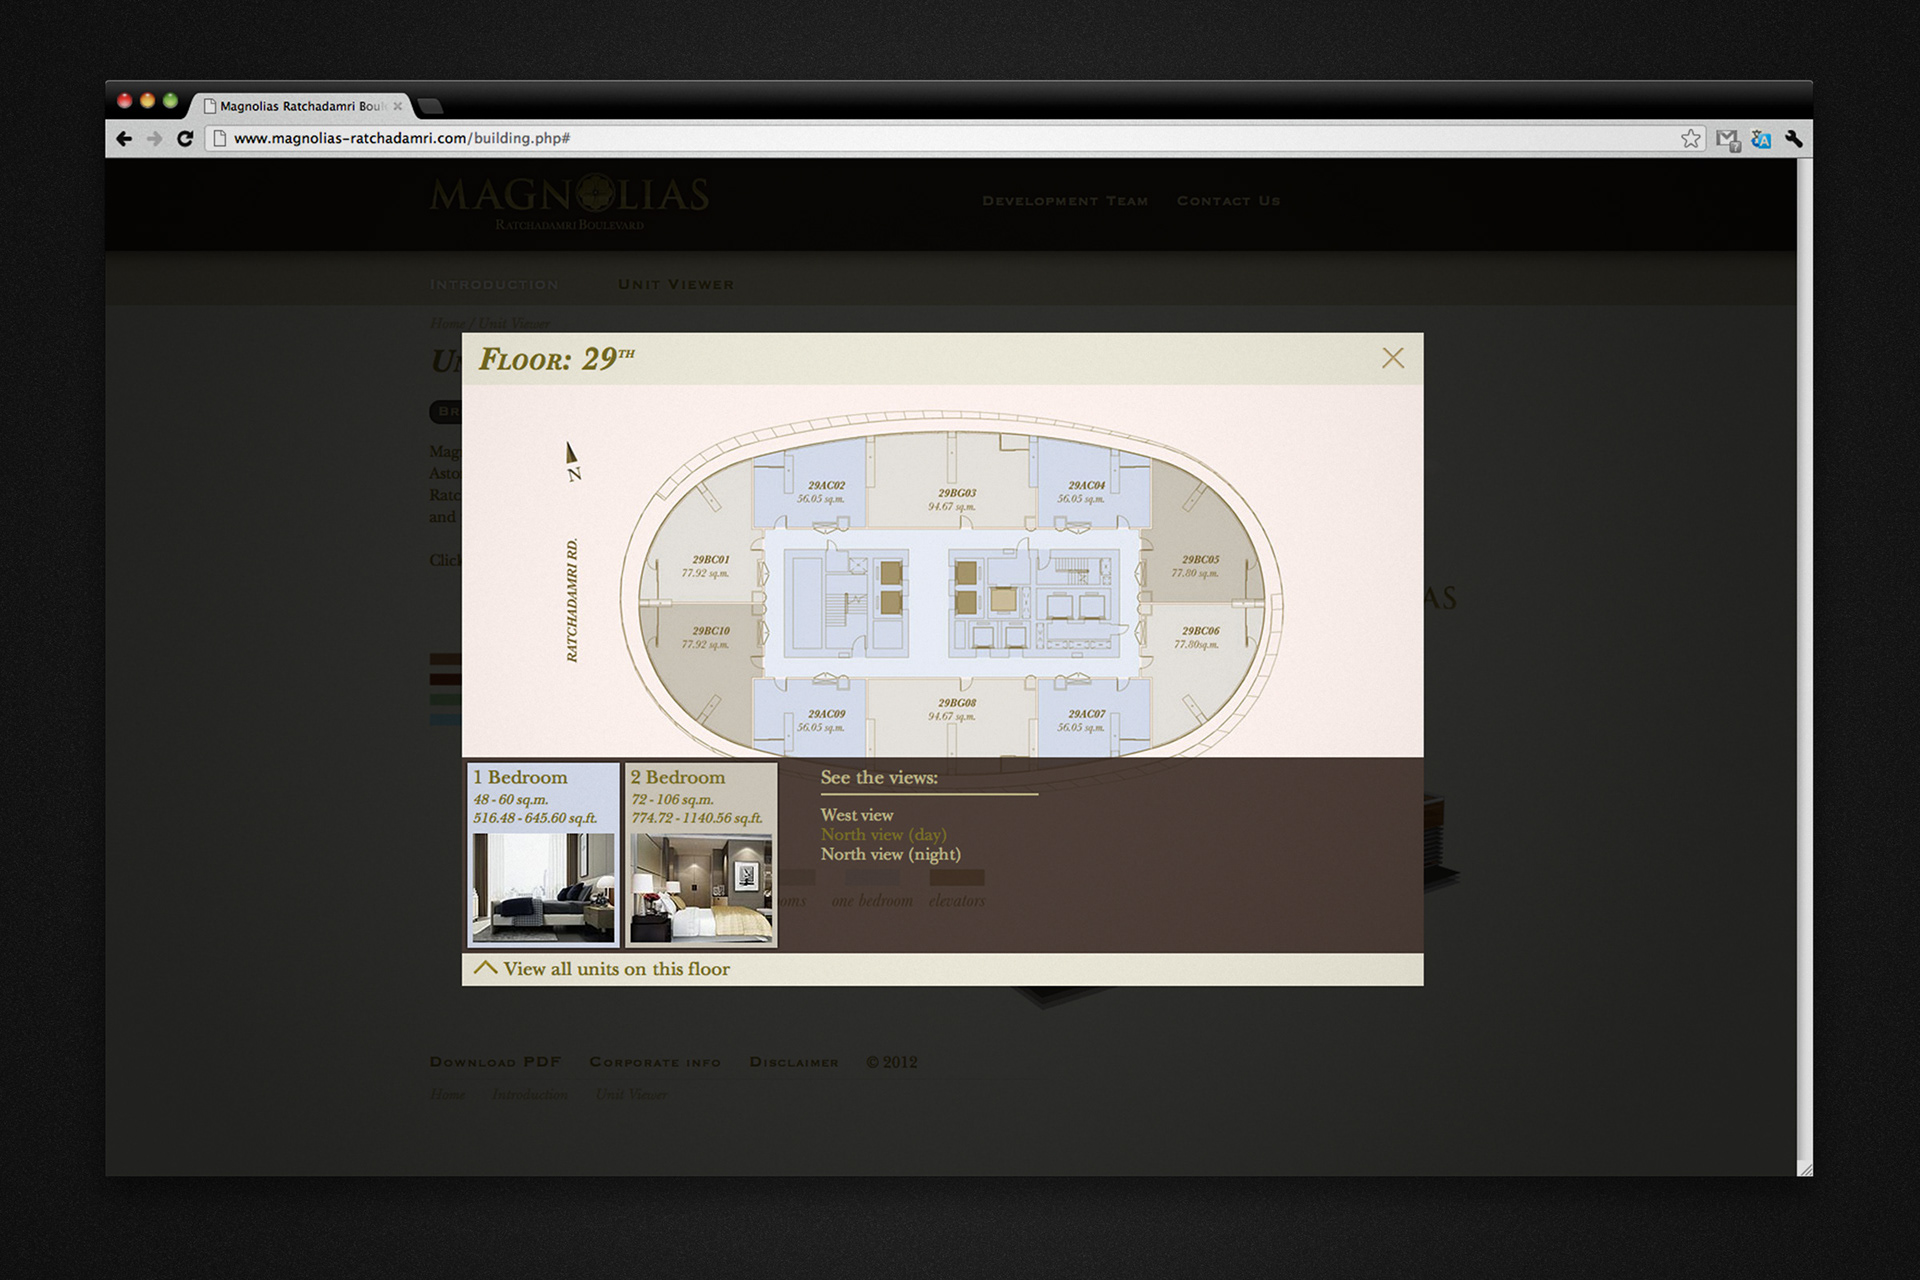
Task: Open a new browser tab
Action: (430, 106)
